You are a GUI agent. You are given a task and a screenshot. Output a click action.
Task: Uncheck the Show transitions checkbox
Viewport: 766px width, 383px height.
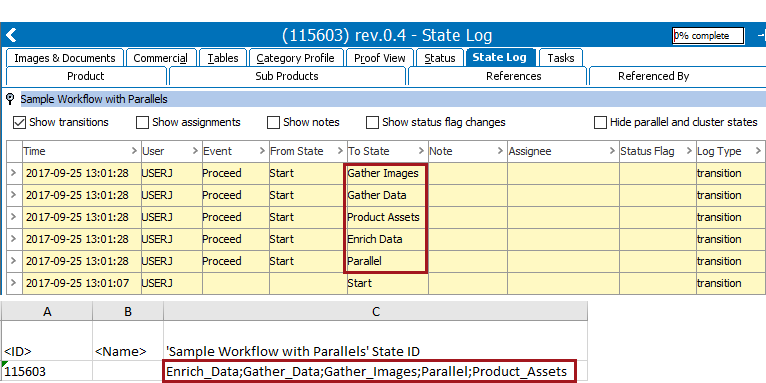[19, 122]
